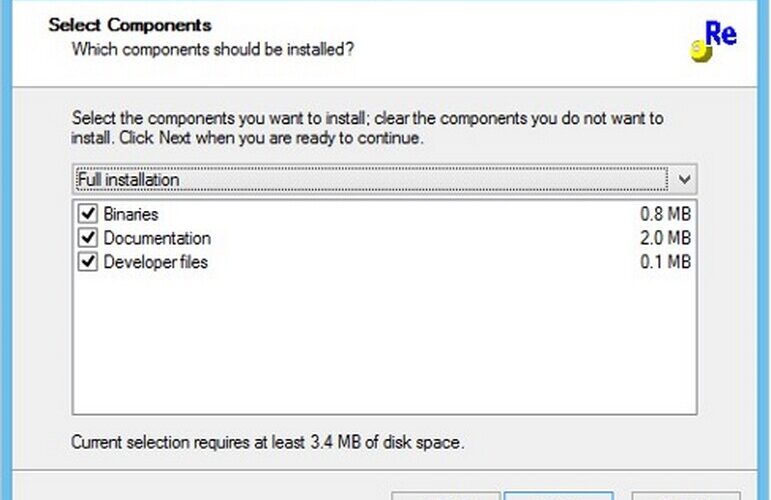Toggle the Documentation checkbox
The height and width of the screenshot is (500, 771).
pyautogui.click(x=88, y=238)
